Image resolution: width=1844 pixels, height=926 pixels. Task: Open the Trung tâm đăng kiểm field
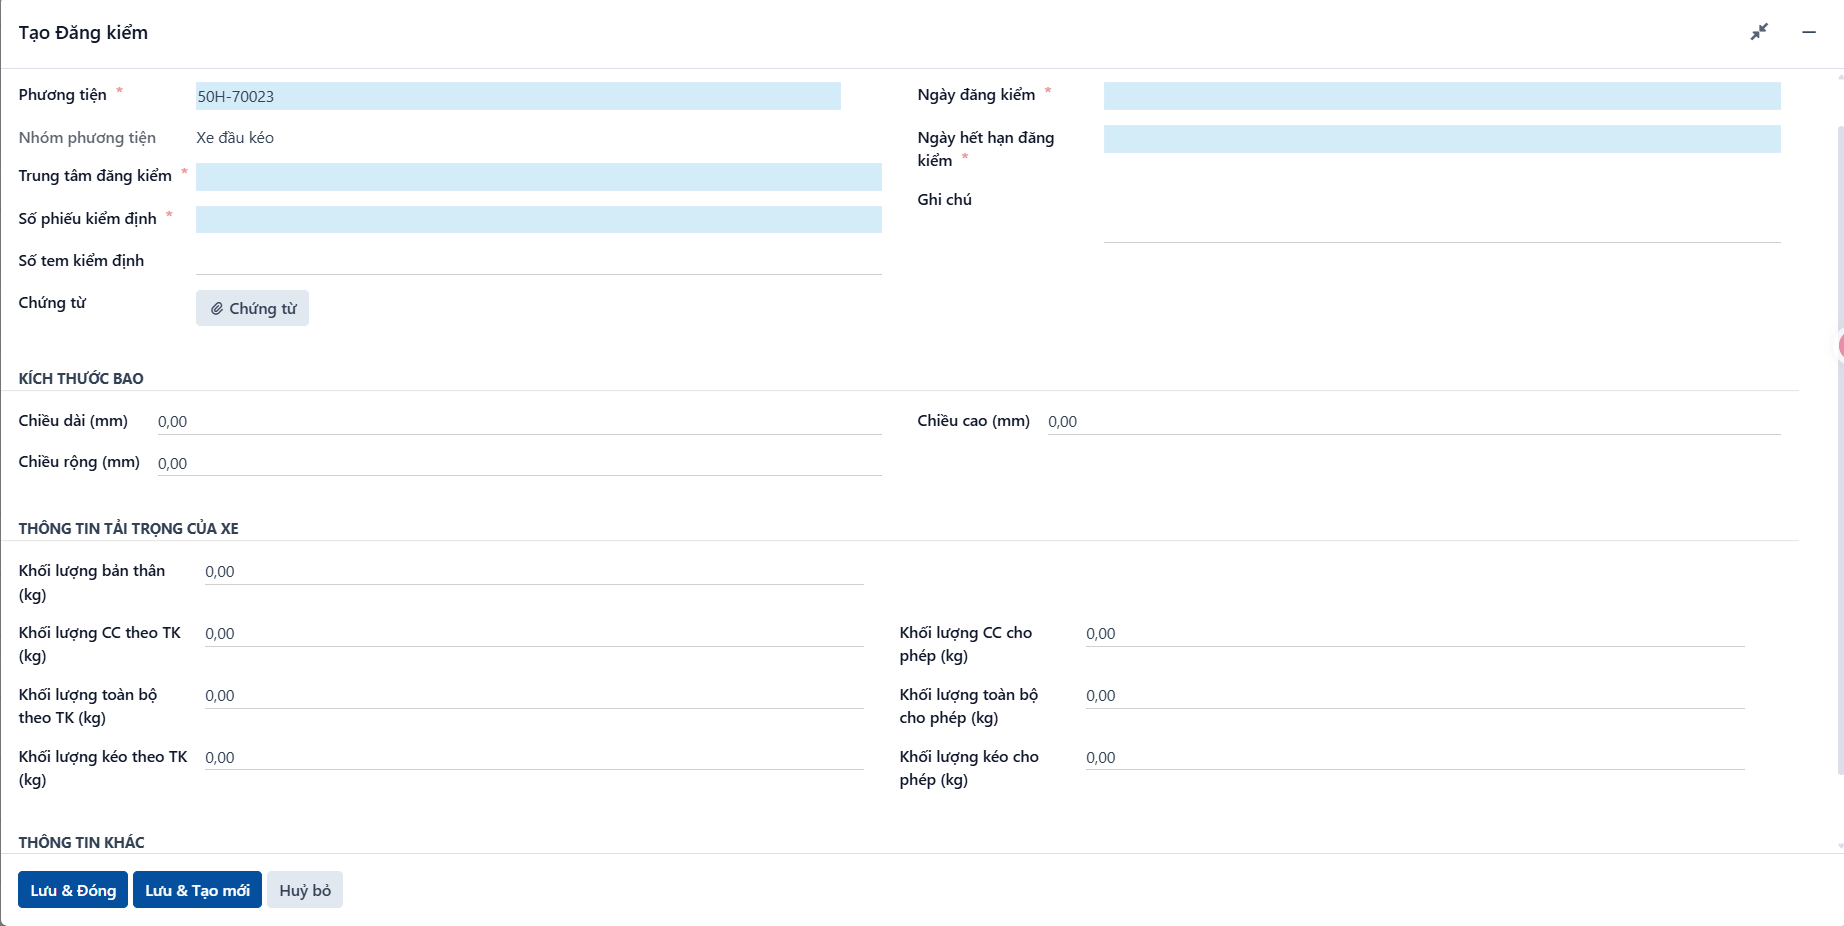pos(539,177)
